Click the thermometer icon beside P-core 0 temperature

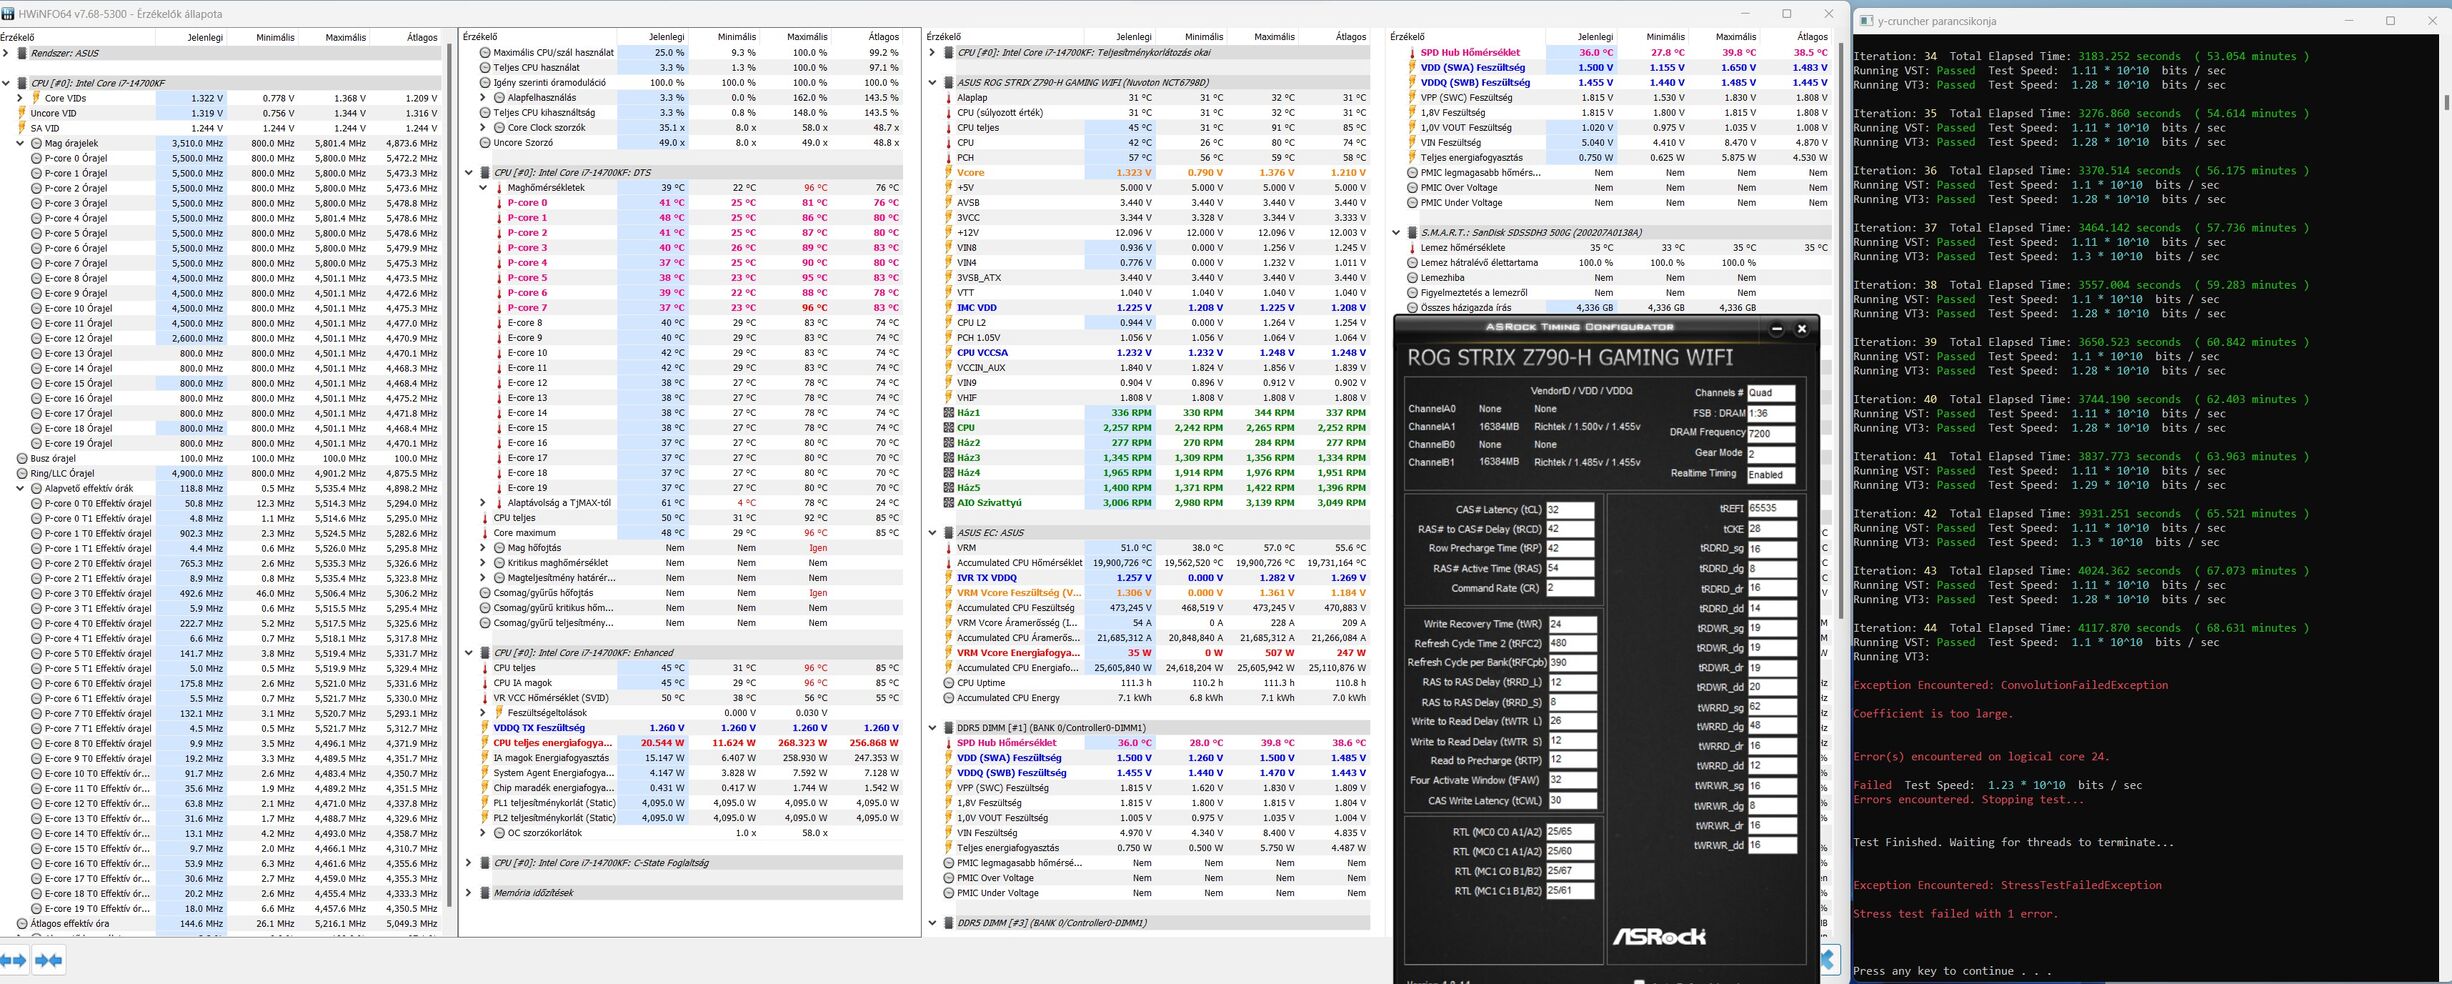coord(499,203)
